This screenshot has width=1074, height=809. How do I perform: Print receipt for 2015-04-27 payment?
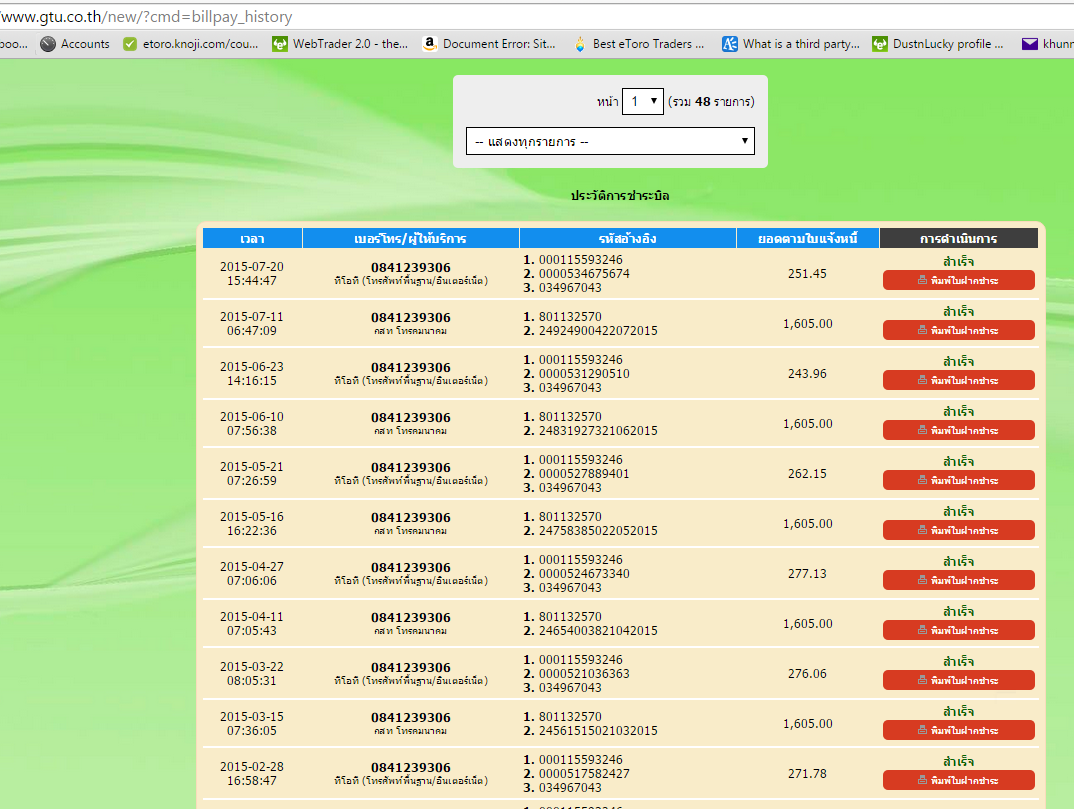(x=958, y=580)
